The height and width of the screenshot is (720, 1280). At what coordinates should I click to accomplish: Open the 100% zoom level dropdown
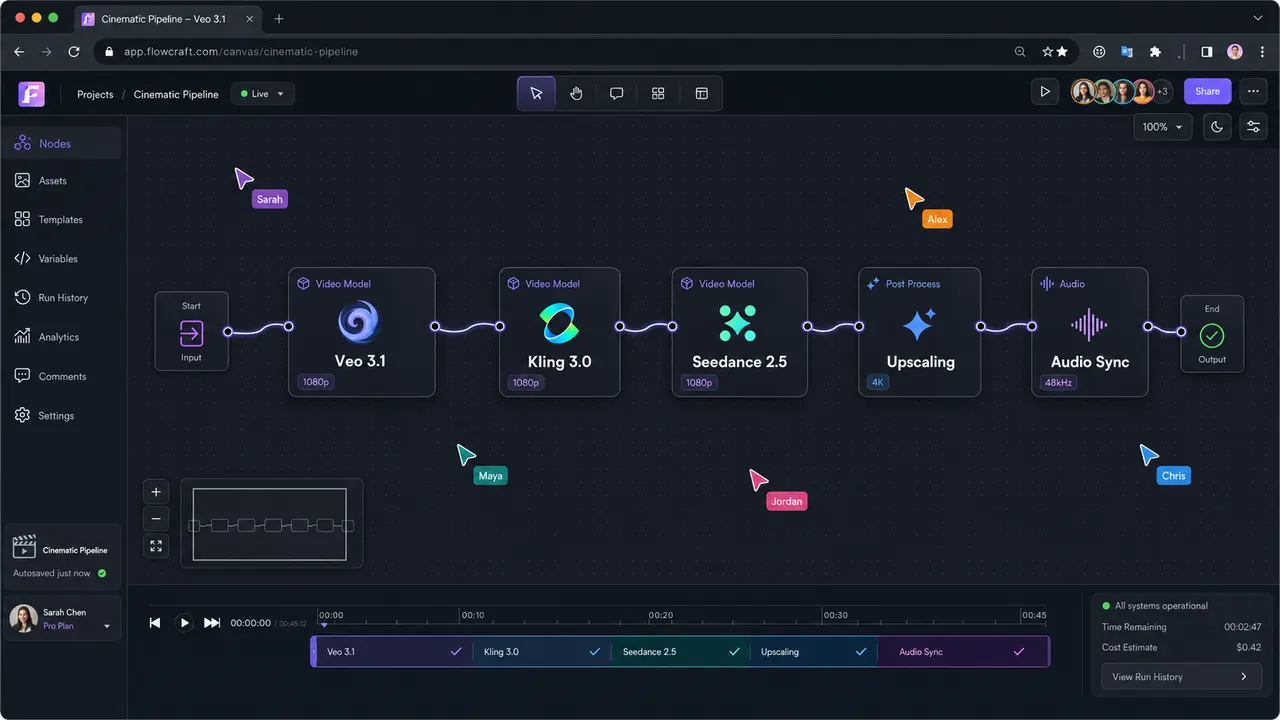[x=1163, y=127]
